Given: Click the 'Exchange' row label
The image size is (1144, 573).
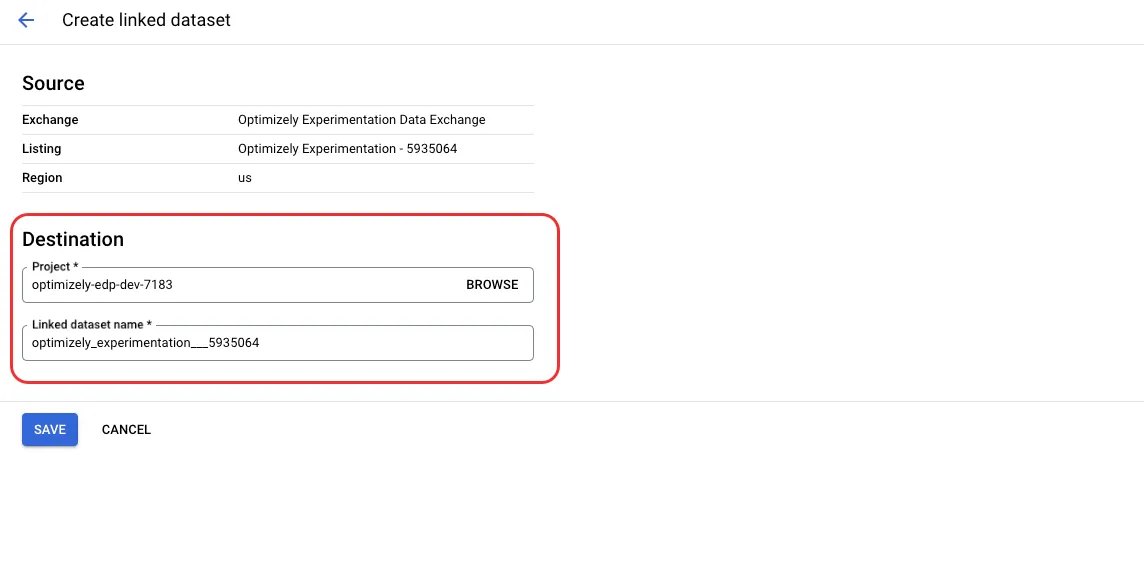Looking at the screenshot, I should pyautogui.click(x=50, y=120).
